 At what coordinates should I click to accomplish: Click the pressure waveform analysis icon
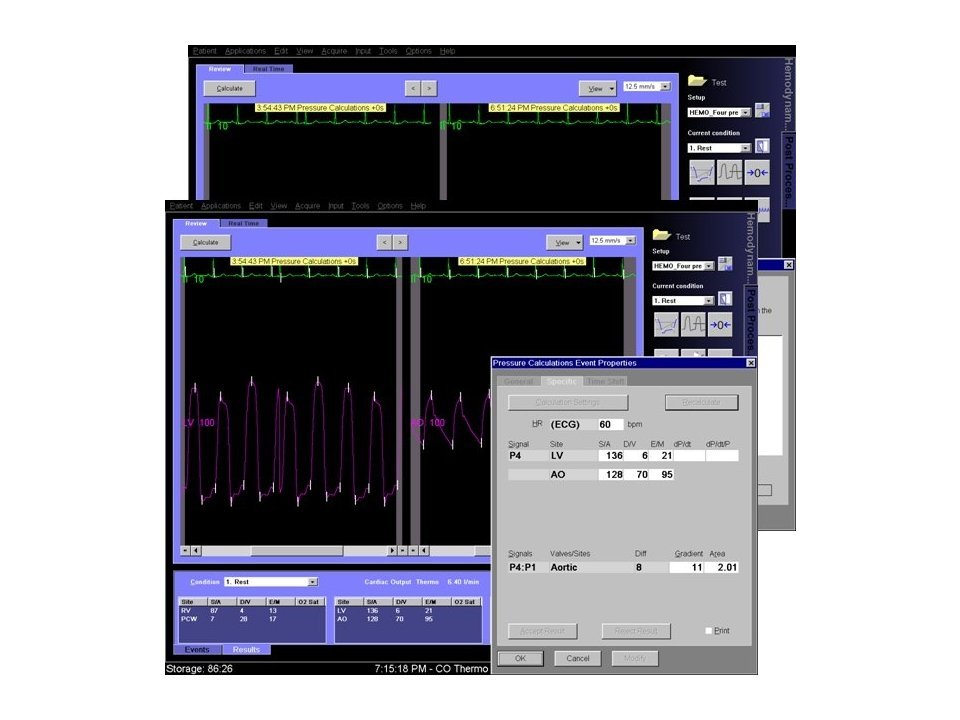click(667, 325)
